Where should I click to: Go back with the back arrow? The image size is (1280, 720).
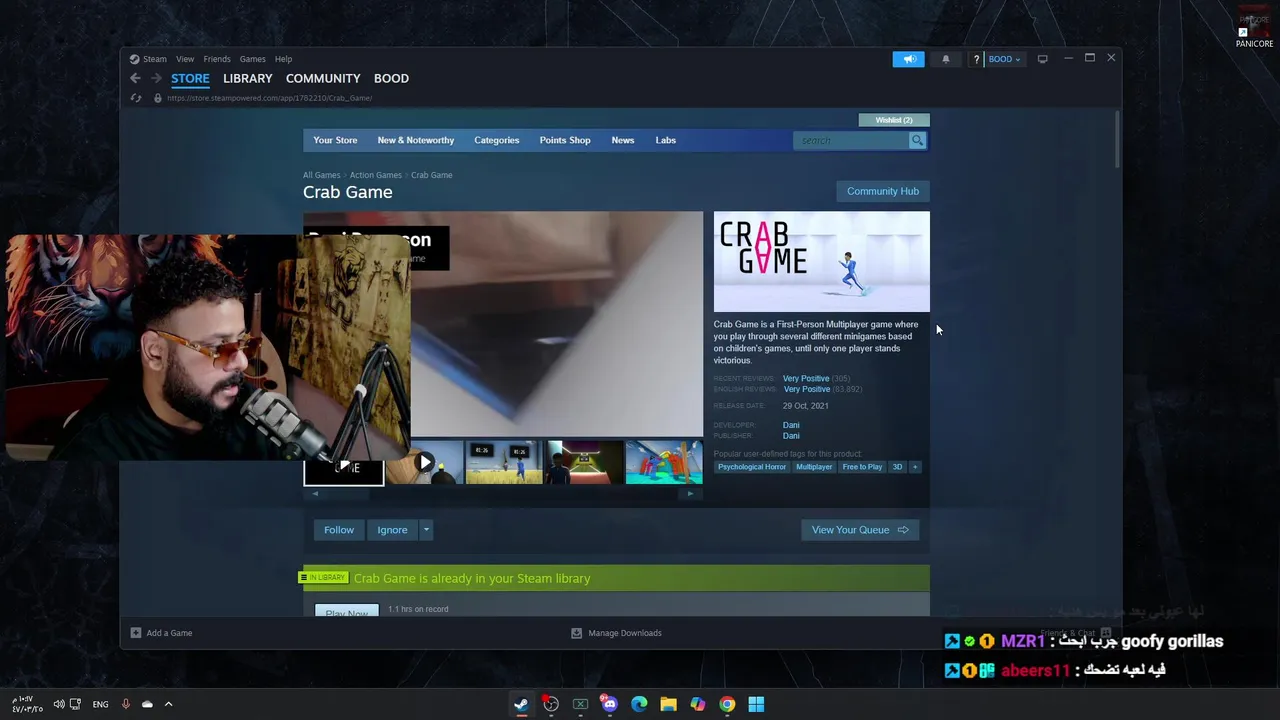pyautogui.click(x=135, y=78)
